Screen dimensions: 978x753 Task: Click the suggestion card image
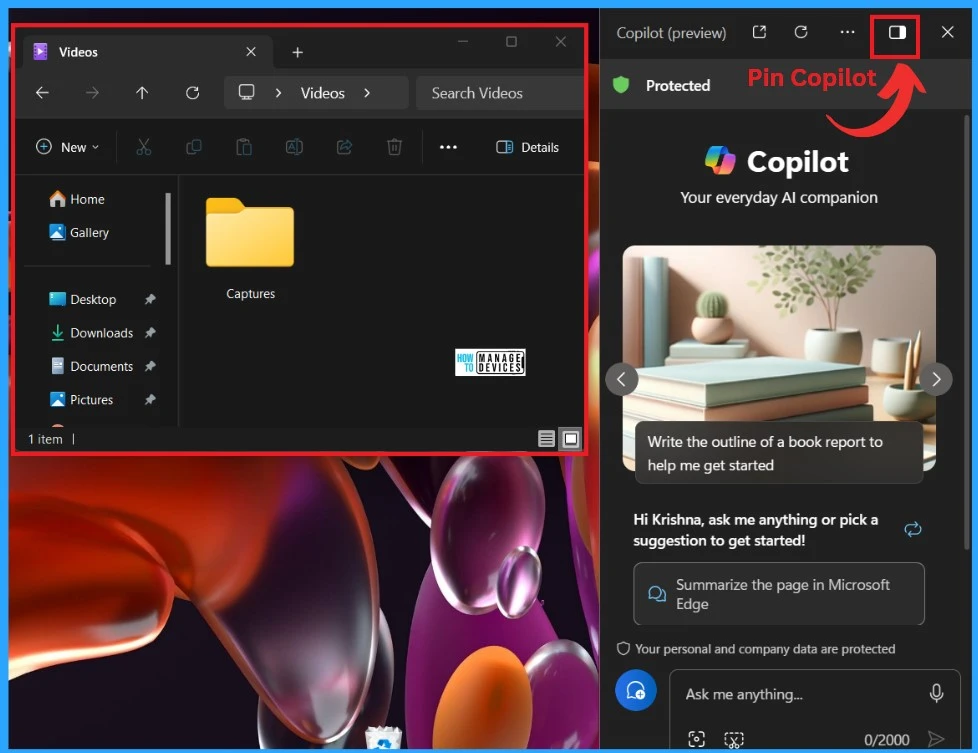778,333
